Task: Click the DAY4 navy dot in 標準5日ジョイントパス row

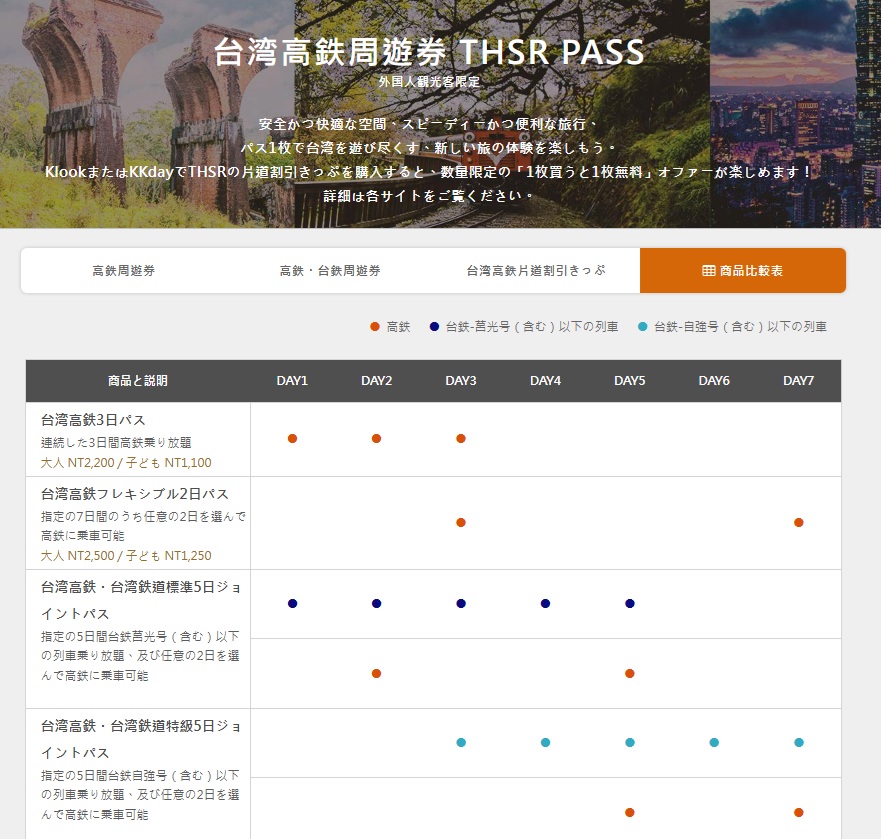Action: point(545,603)
